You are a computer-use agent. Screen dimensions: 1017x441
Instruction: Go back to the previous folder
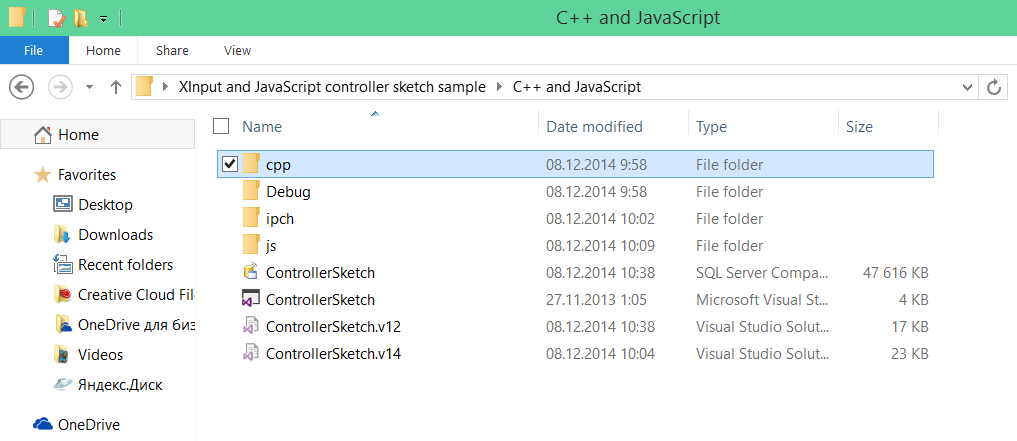22,87
